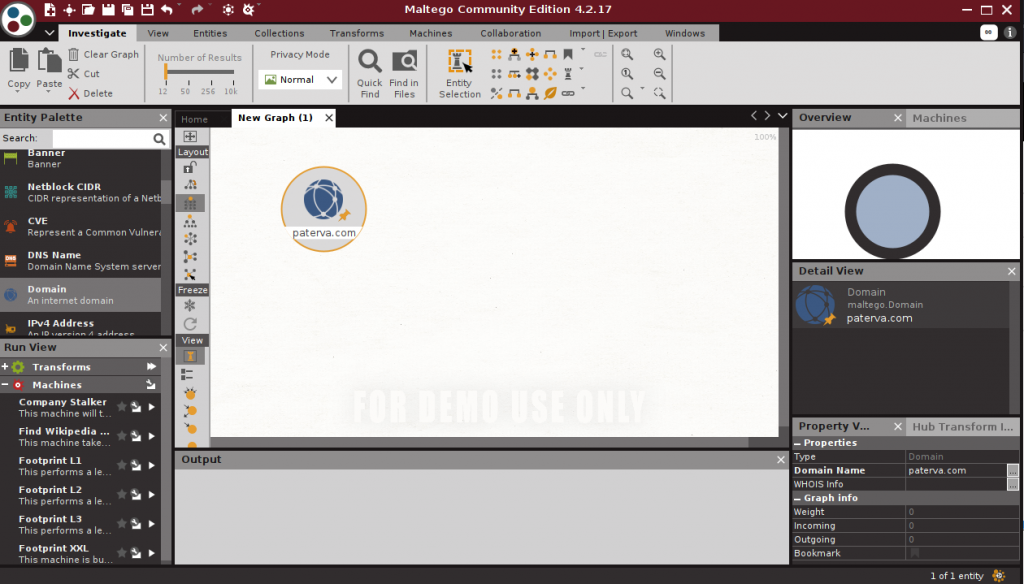Select the circular layout mode icon
The height and width of the screenshot is (584, 1024).
[x=190, y=239]
